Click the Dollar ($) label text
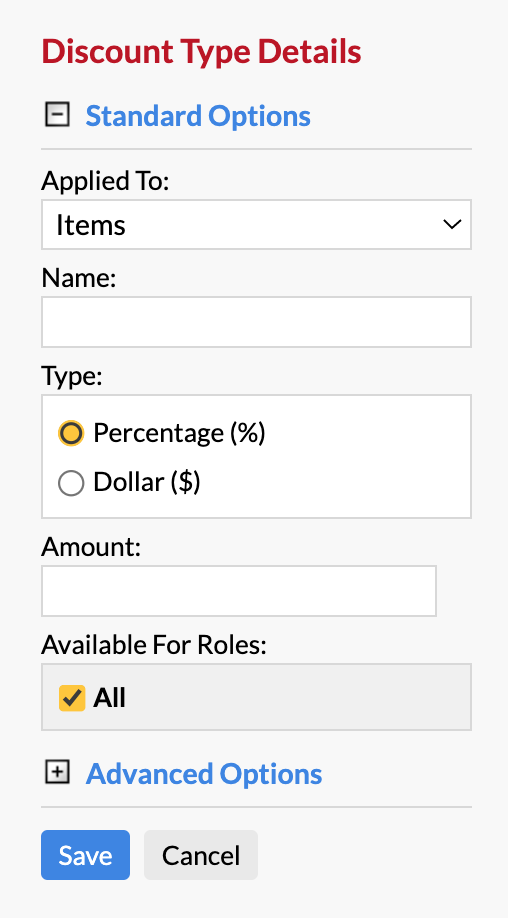Viewport: 508px width, 918px height. pyautogui.click(x=147, y=482)
